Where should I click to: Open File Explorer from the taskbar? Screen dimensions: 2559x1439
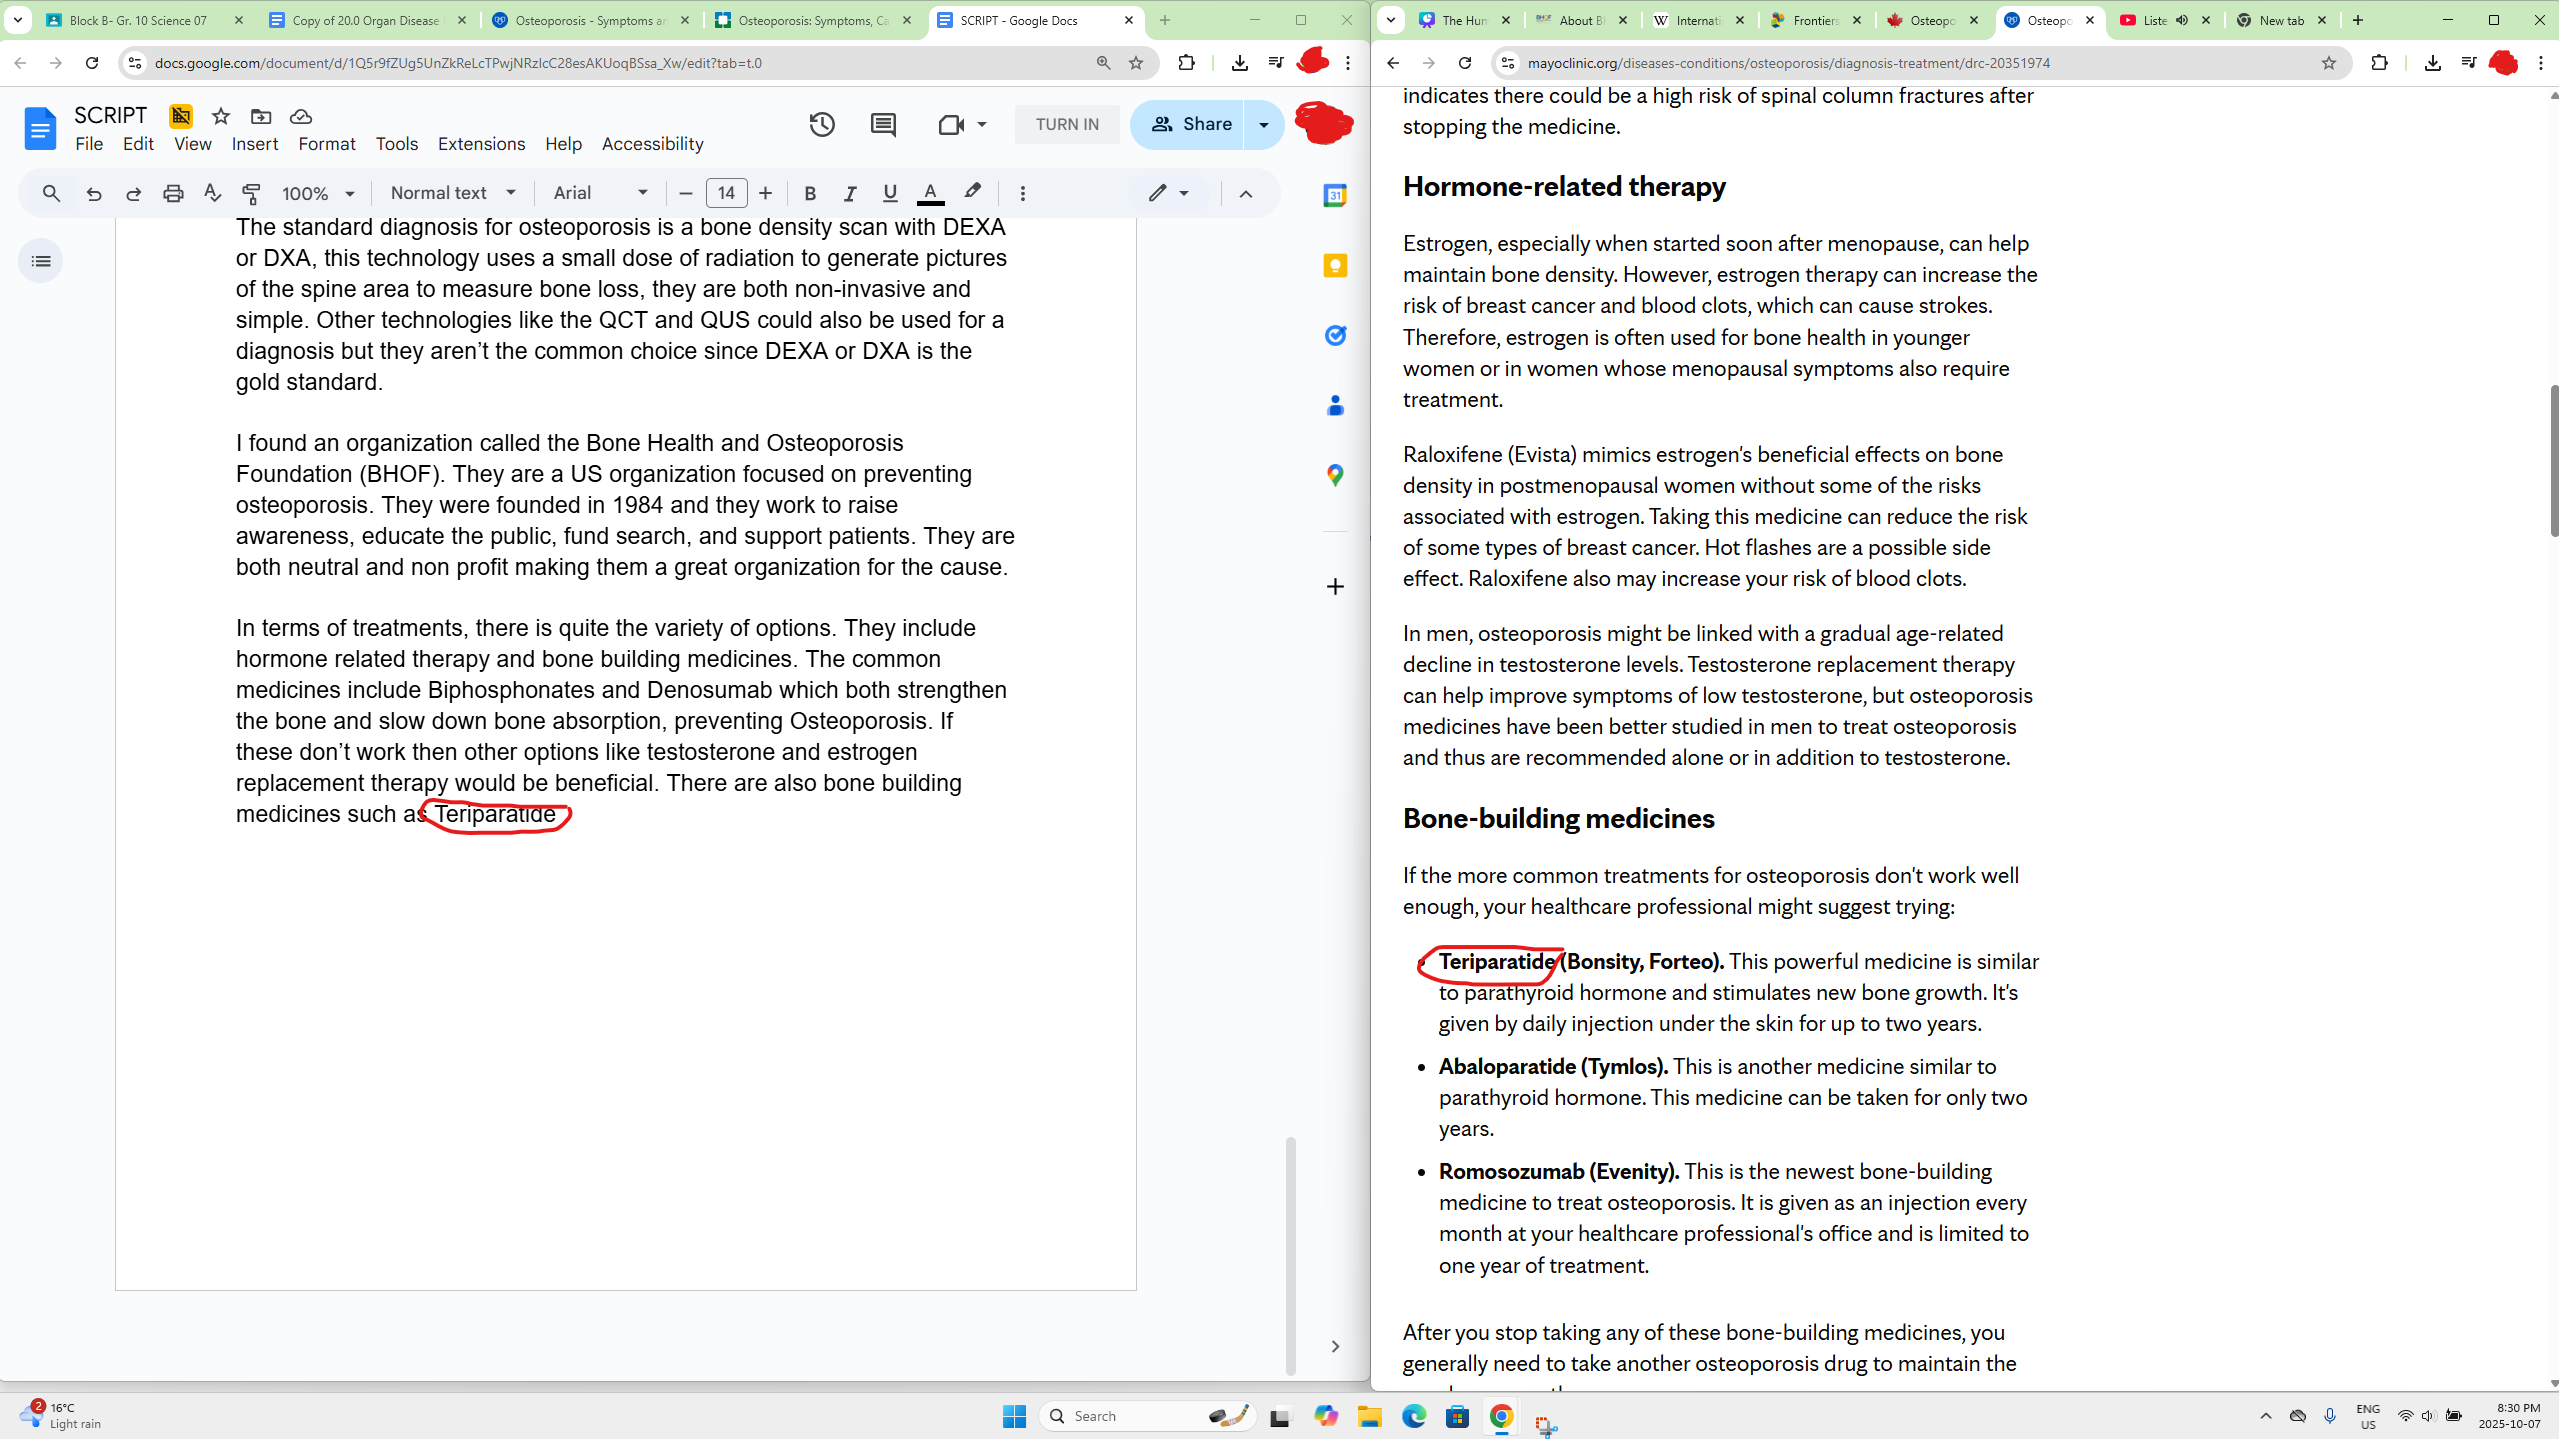pyautogui.click(x=1369, y=1416)
